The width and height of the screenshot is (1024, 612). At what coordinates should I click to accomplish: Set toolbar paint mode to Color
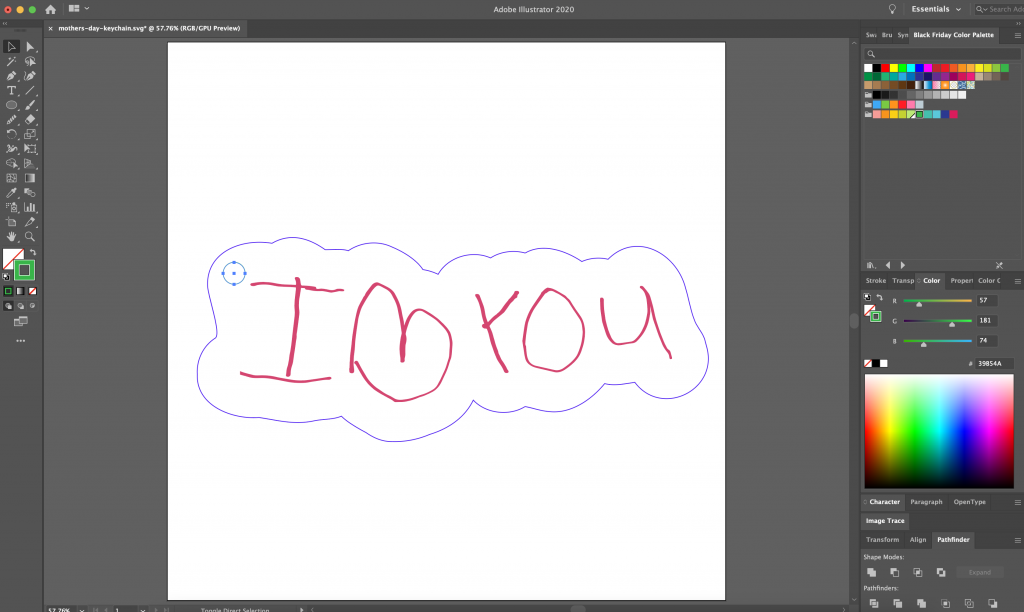tap(8, 291)
